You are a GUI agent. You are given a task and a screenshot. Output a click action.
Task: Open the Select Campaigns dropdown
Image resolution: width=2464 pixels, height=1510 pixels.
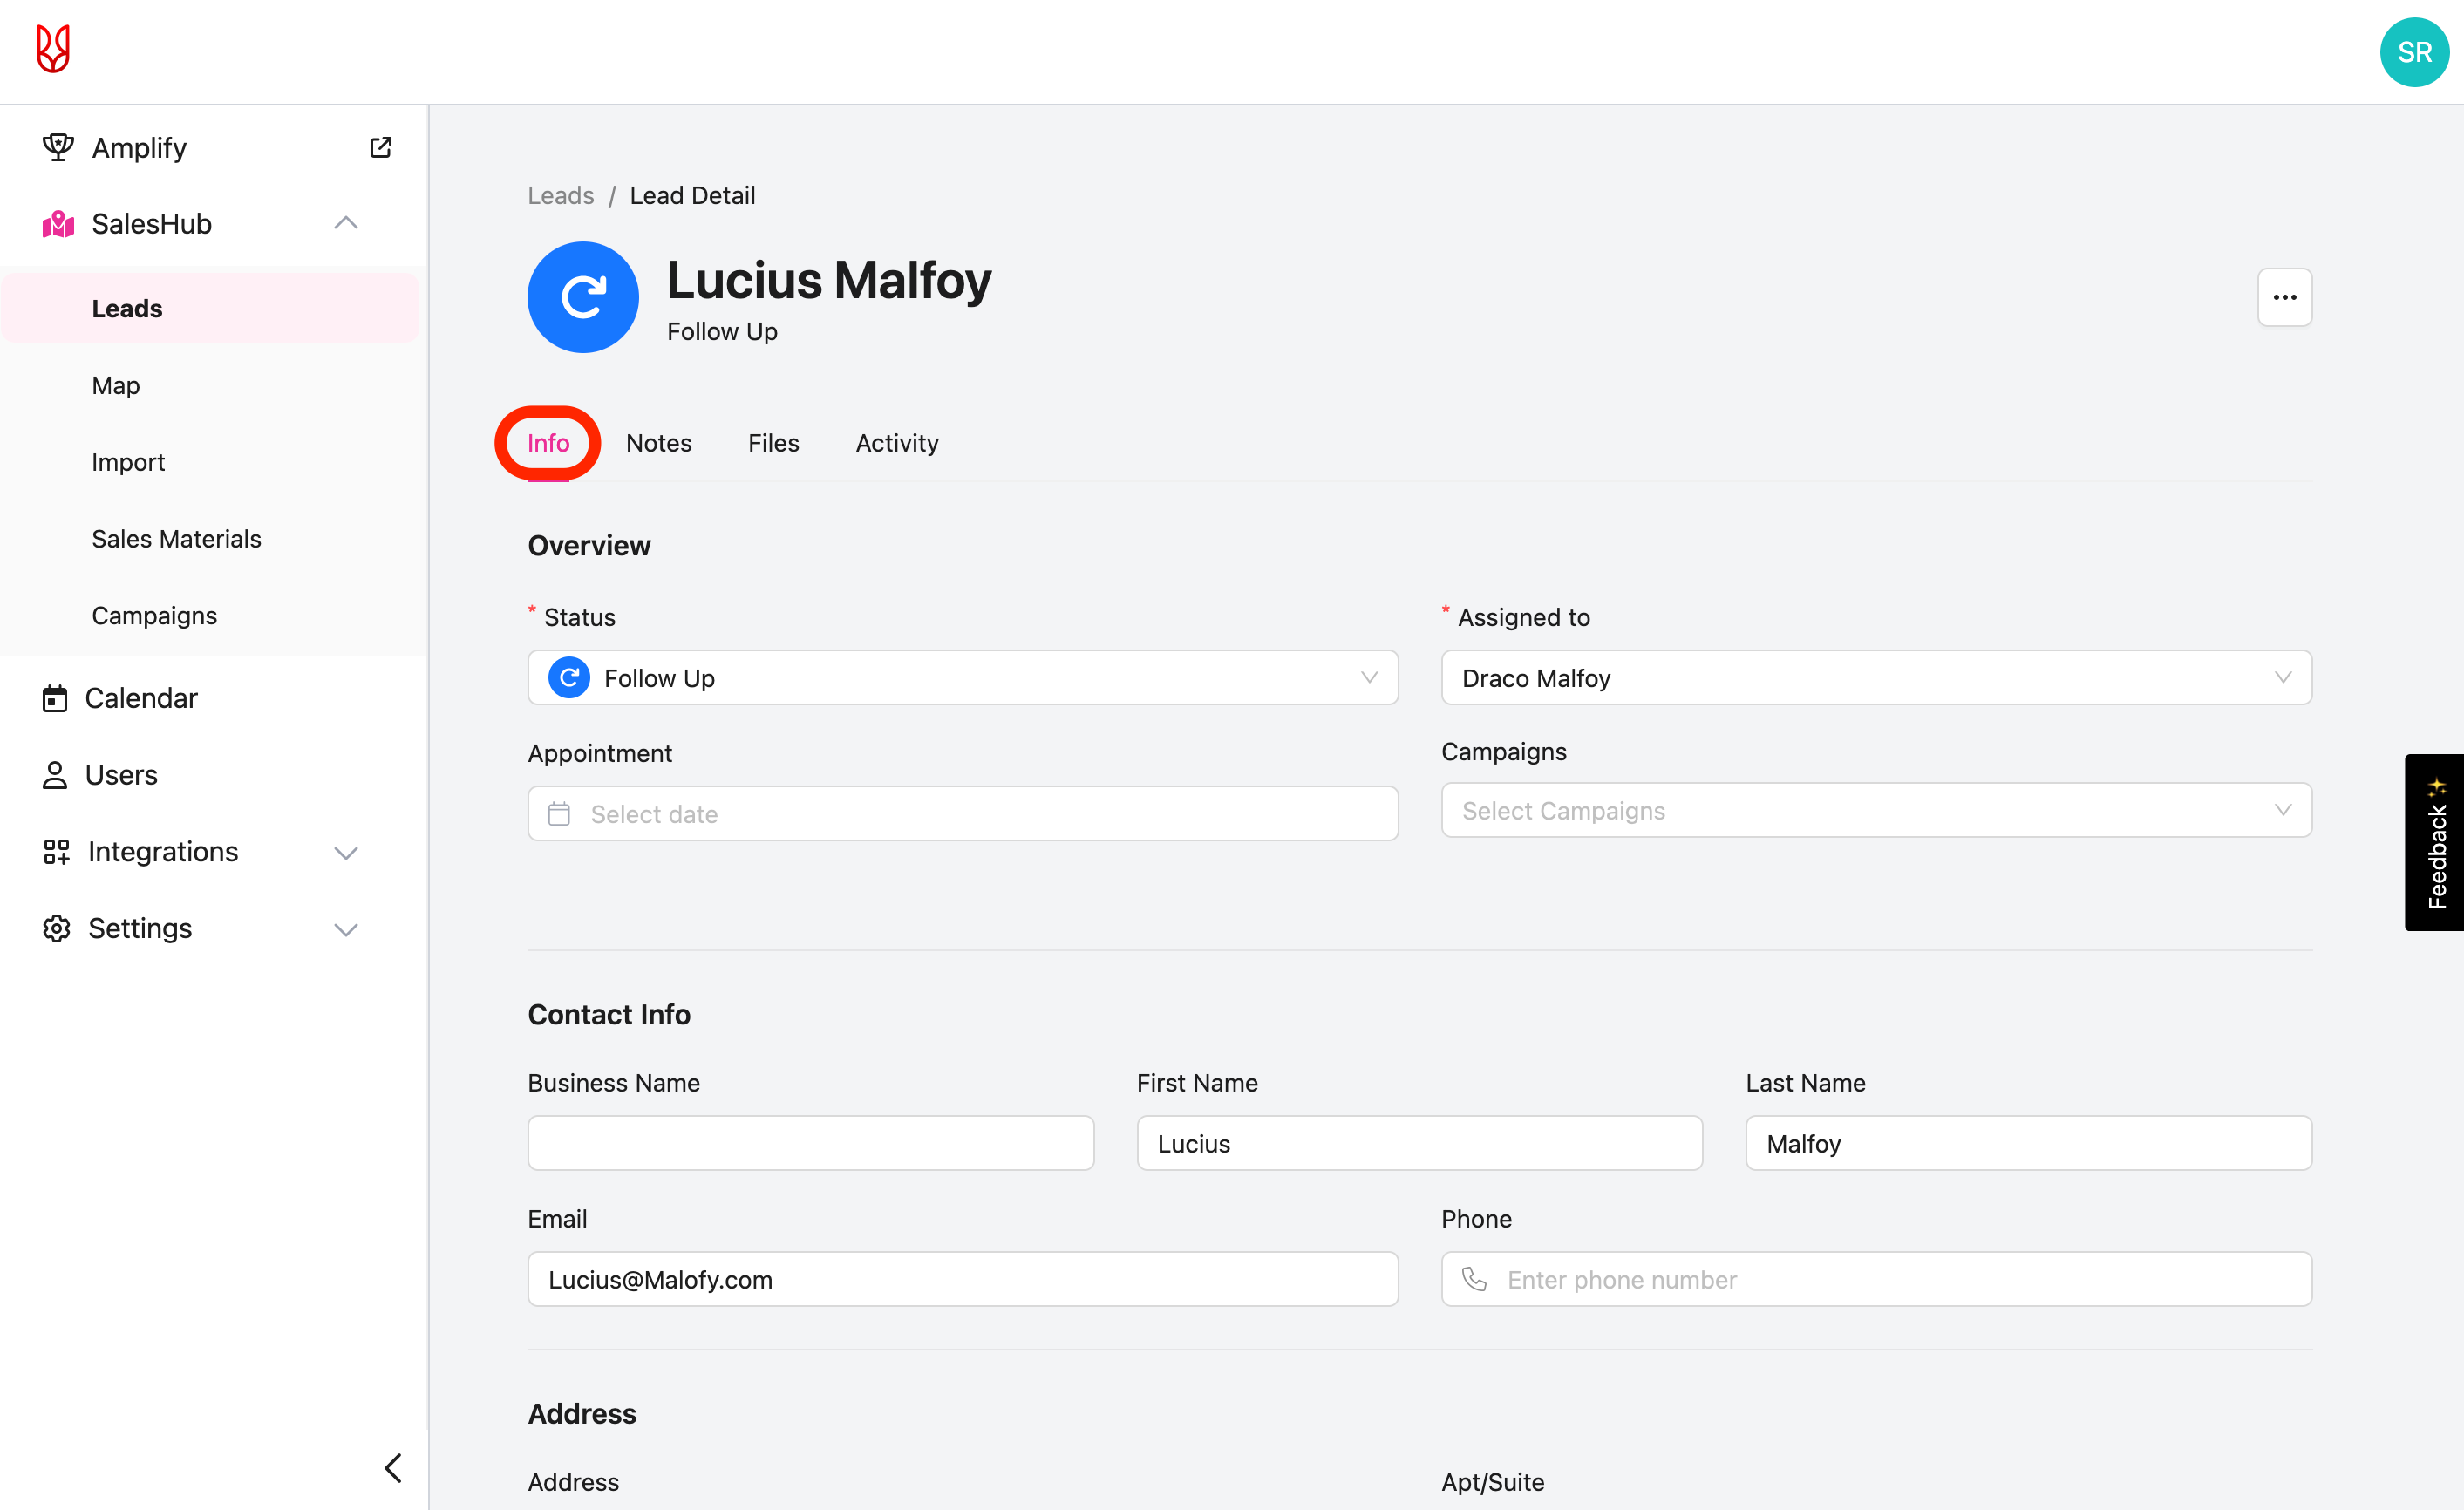[x=1875, y=811]
